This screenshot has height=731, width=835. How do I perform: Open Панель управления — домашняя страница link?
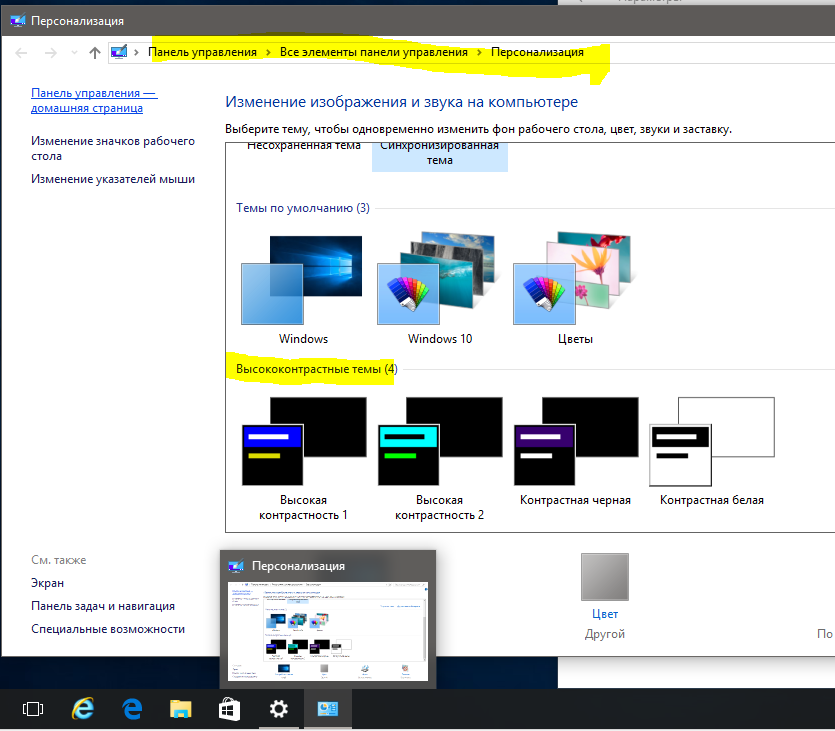94,100
